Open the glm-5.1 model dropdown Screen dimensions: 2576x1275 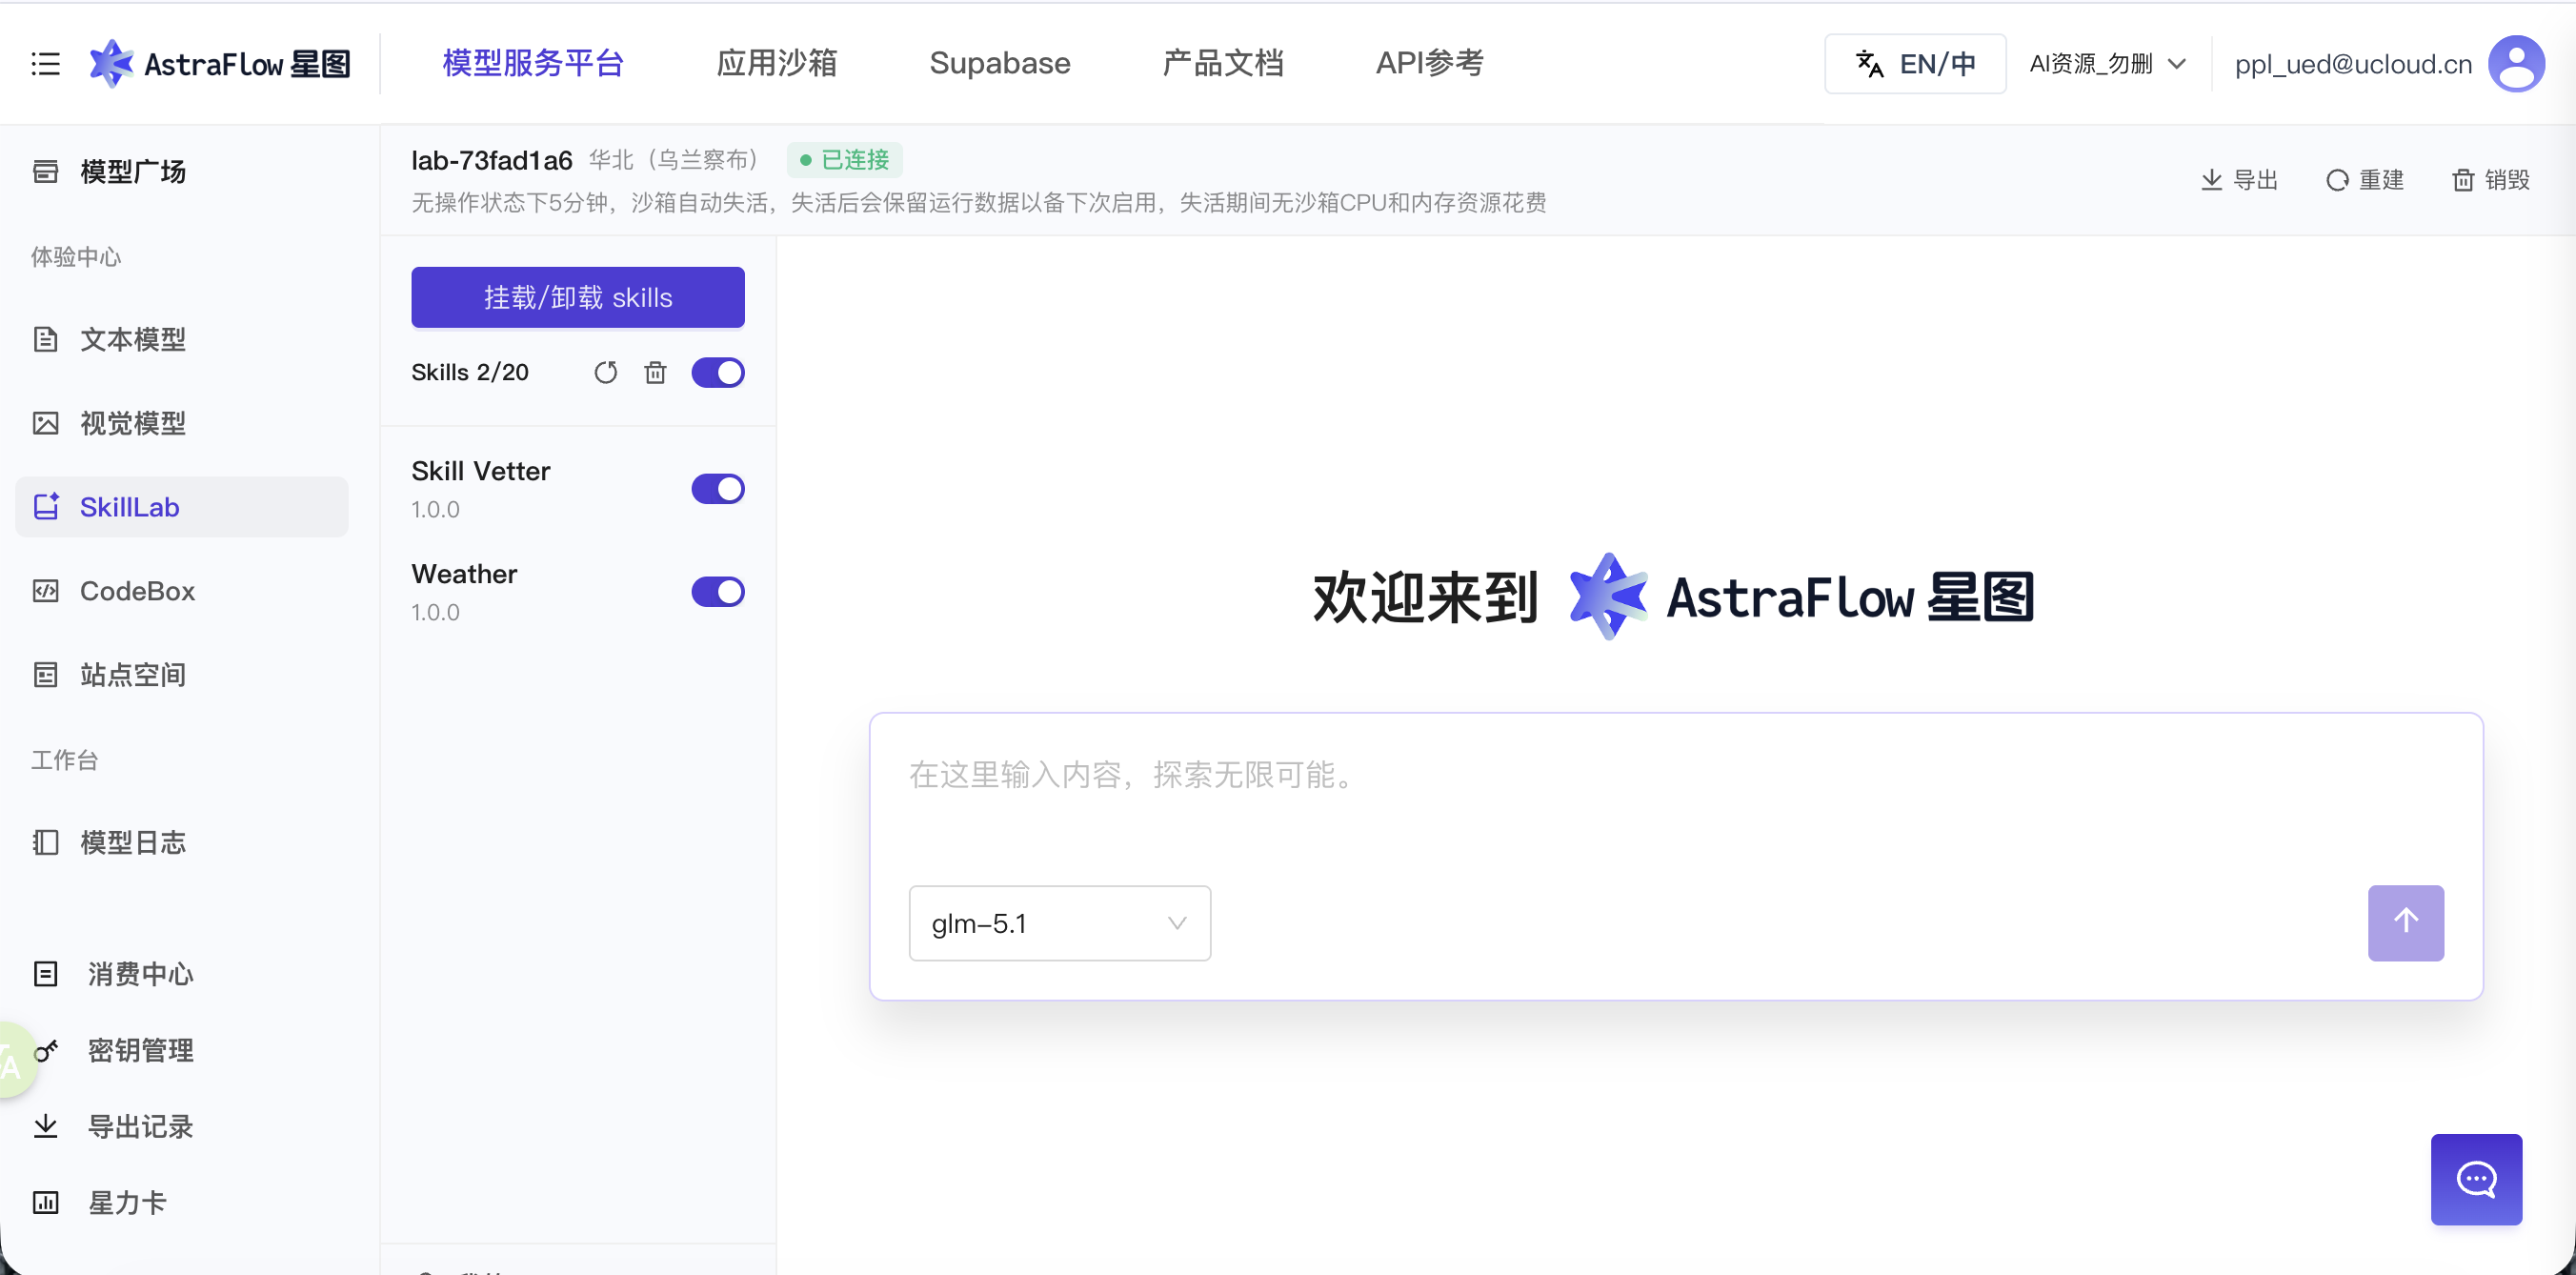[1059, 923]
